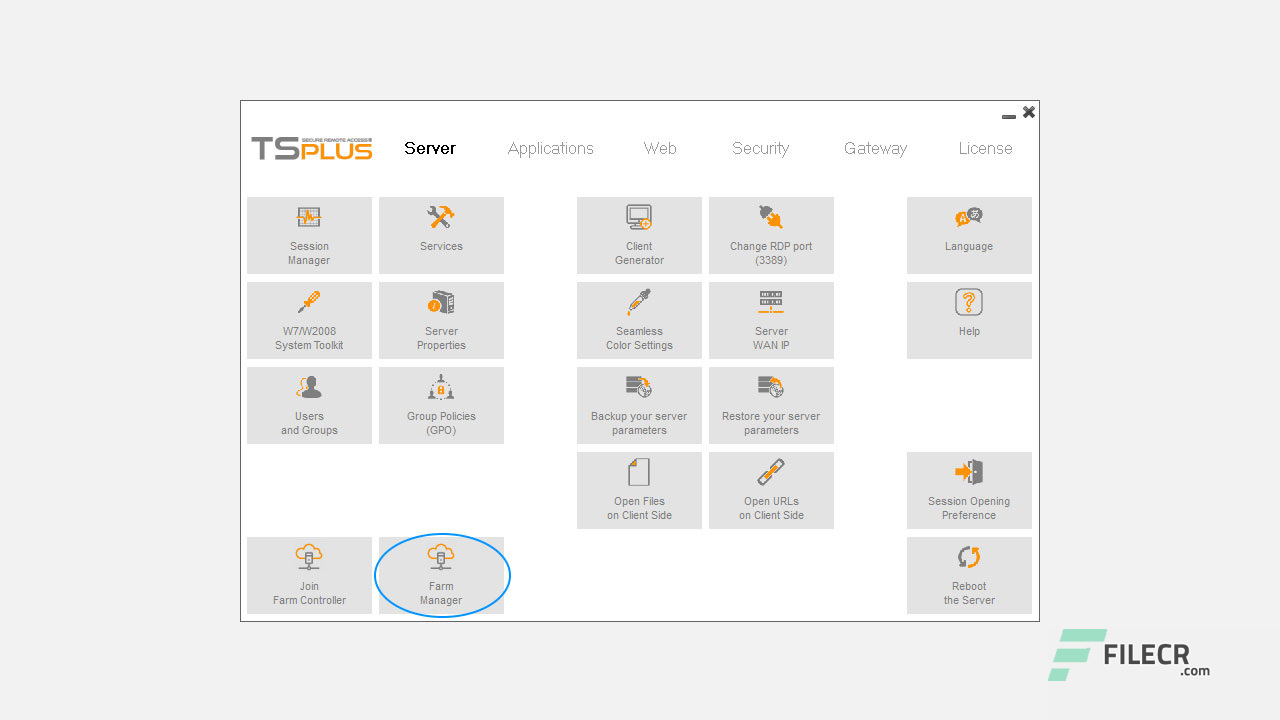Image resolution: width=1280 pixels, height=720 pixels.
Task: Open Group Policies (GPO)
Action: coord(441,405)
